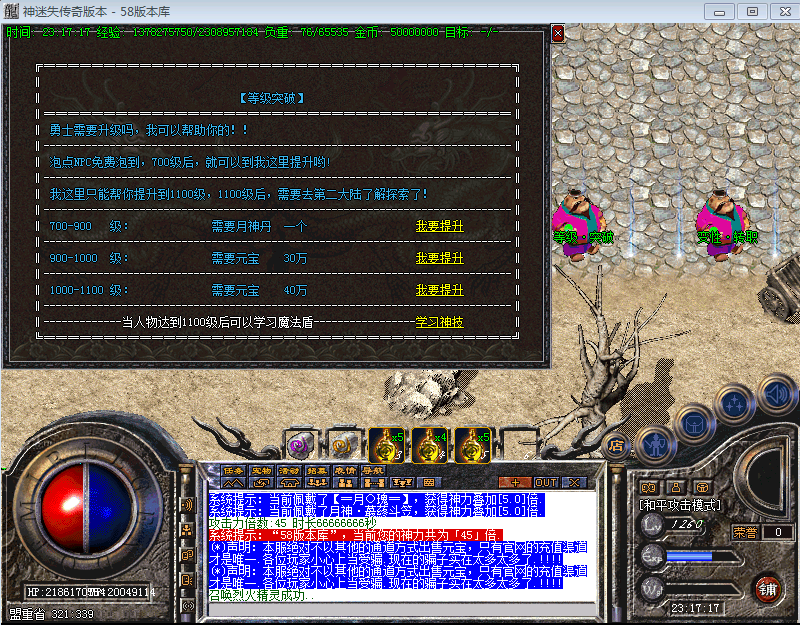
Task: Click 我要提升 for 700-900 级
Action: click(x=440, y=226)
